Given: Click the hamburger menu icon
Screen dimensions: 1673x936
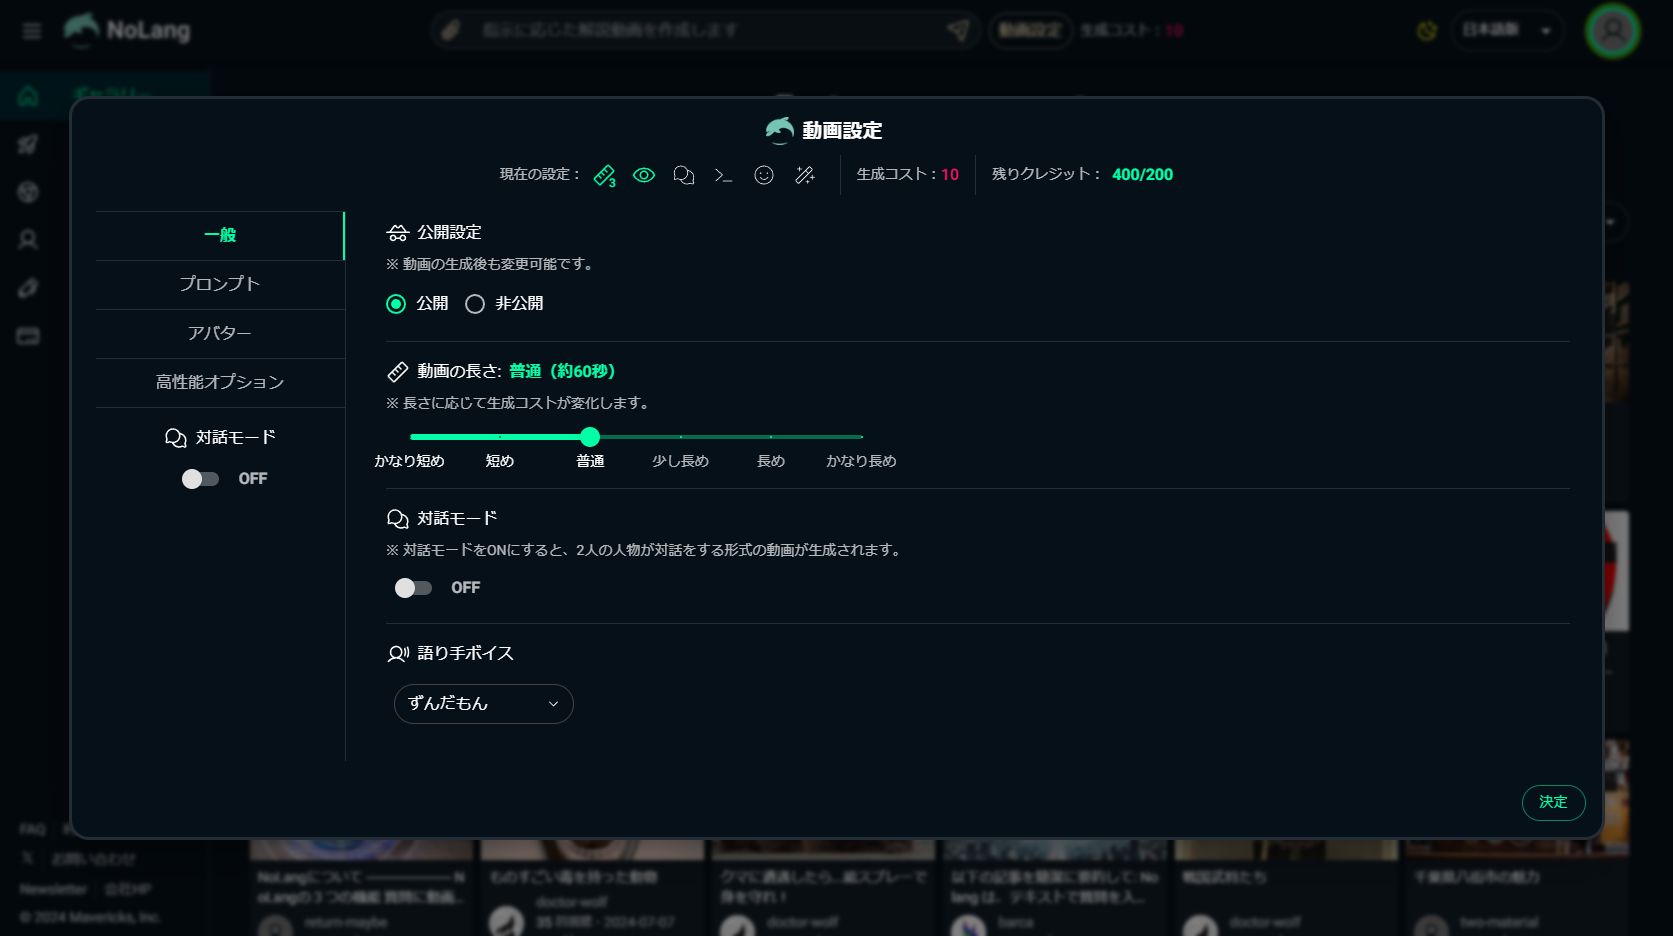Looking at the screenshot, I should pyautogui.click(x=30, y=31).
